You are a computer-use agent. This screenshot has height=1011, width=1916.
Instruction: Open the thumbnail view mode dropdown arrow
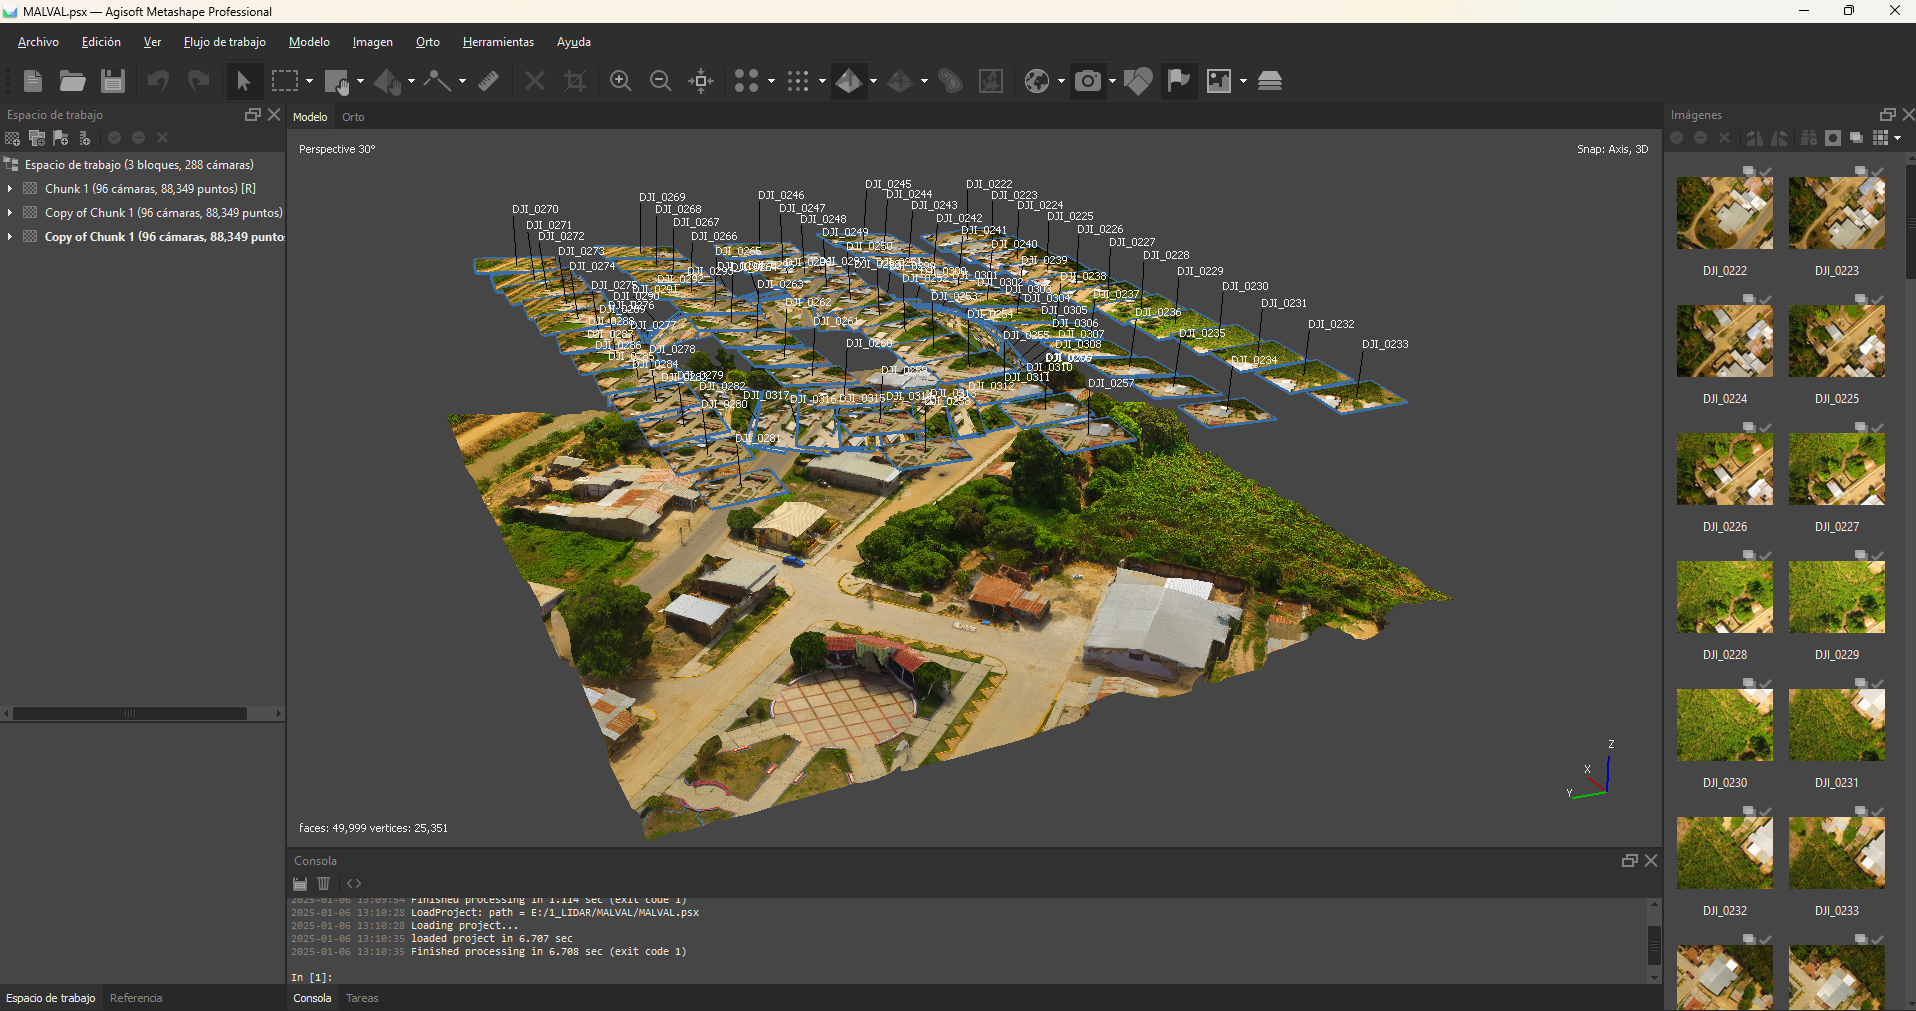tap(1897, 138)
